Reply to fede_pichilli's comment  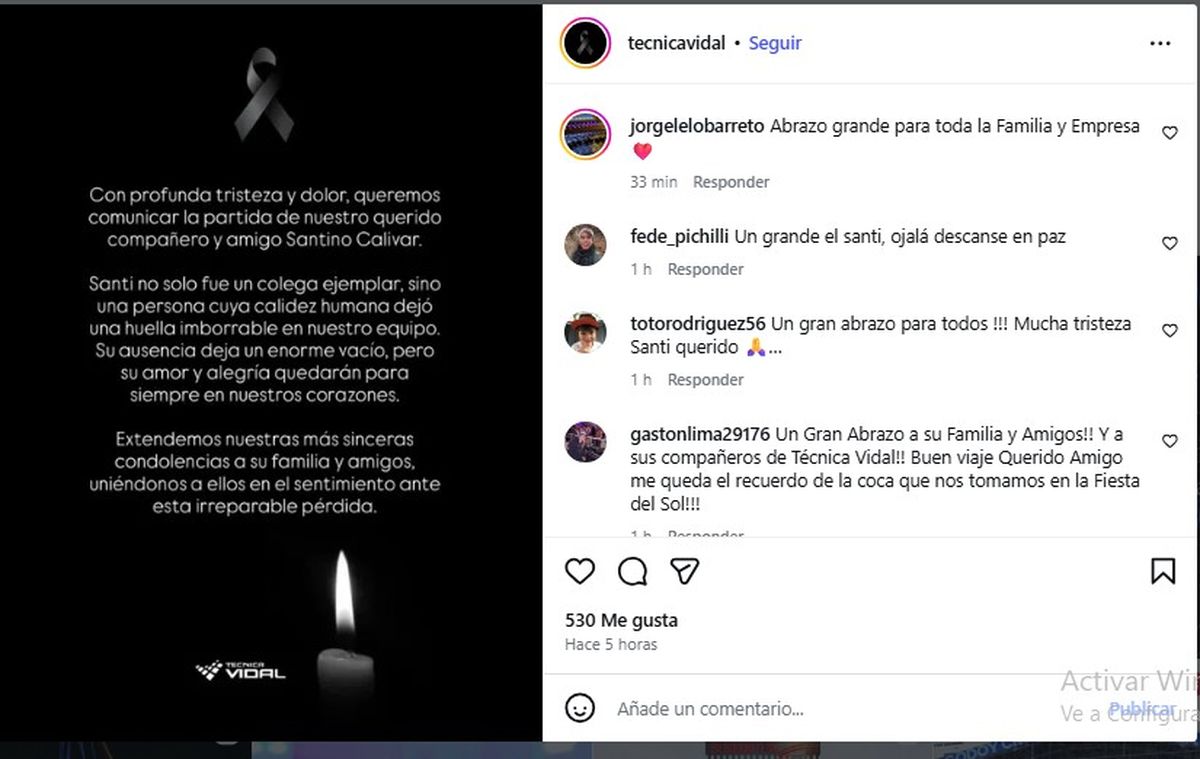coord(706,269)
